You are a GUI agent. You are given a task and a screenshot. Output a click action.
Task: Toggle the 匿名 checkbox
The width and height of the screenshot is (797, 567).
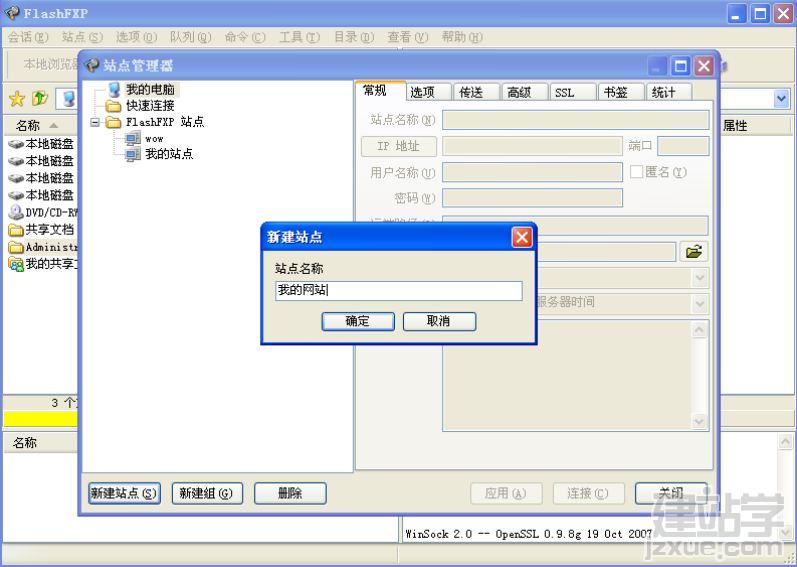tap(636, 172)
